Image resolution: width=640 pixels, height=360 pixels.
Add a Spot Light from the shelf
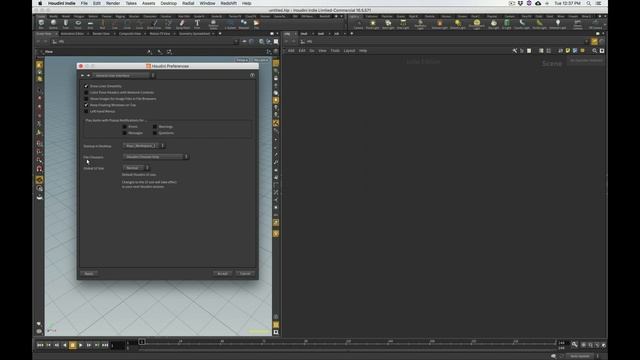point(388,24)
